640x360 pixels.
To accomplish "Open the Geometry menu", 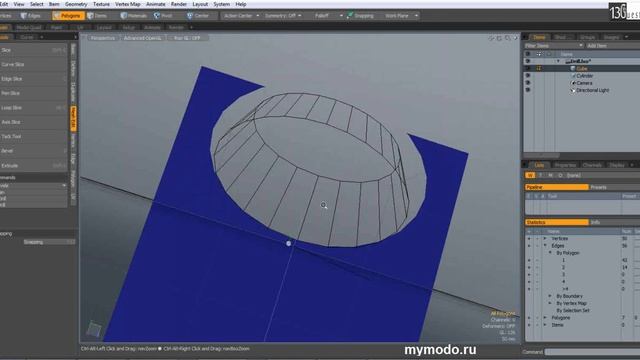I will [x=76, y=4].
